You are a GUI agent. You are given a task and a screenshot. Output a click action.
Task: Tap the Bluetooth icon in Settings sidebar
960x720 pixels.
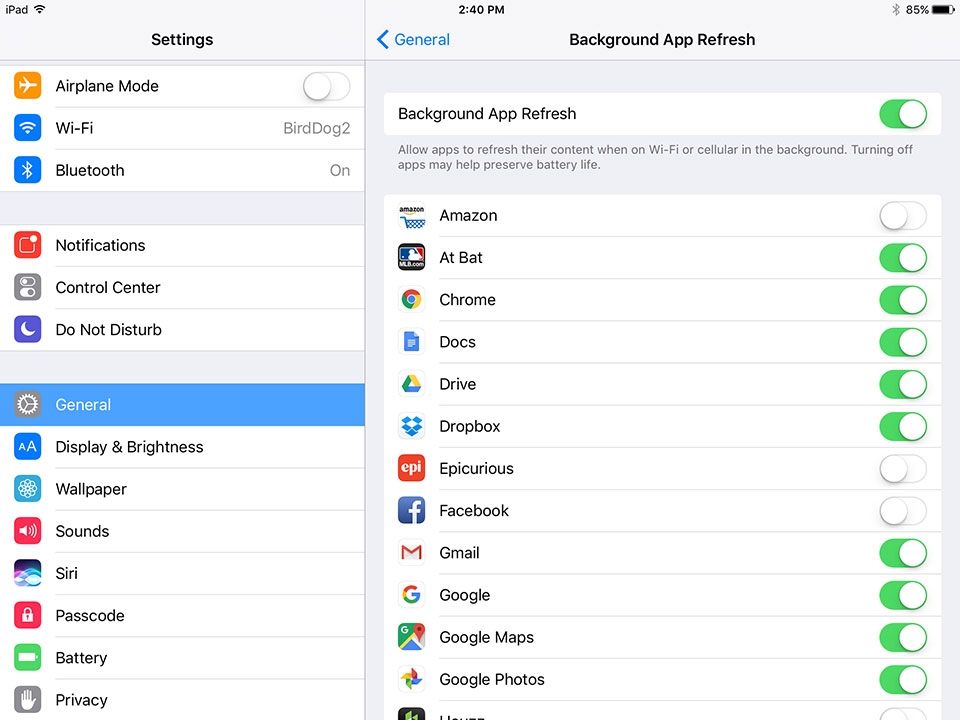click(x=28, y=170)
